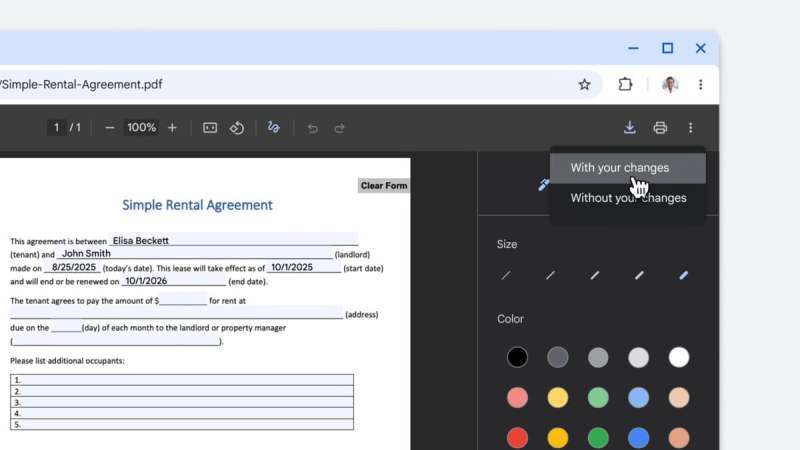Screen dimensions: 800x450
Task: Select the medium pen size
Action: (594, 276)
